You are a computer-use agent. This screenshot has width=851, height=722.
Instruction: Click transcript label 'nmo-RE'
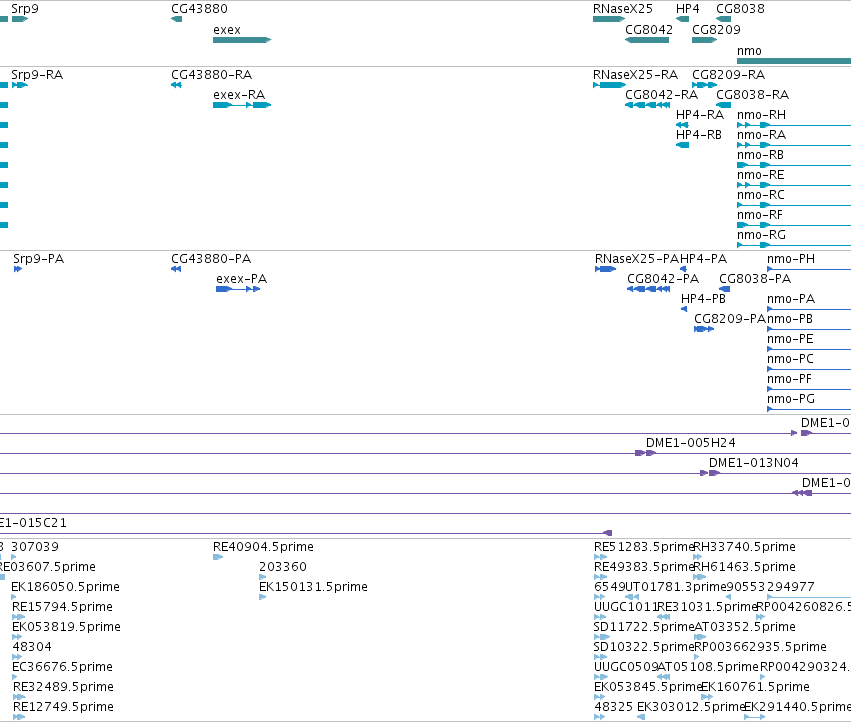[x=760, y=175]
